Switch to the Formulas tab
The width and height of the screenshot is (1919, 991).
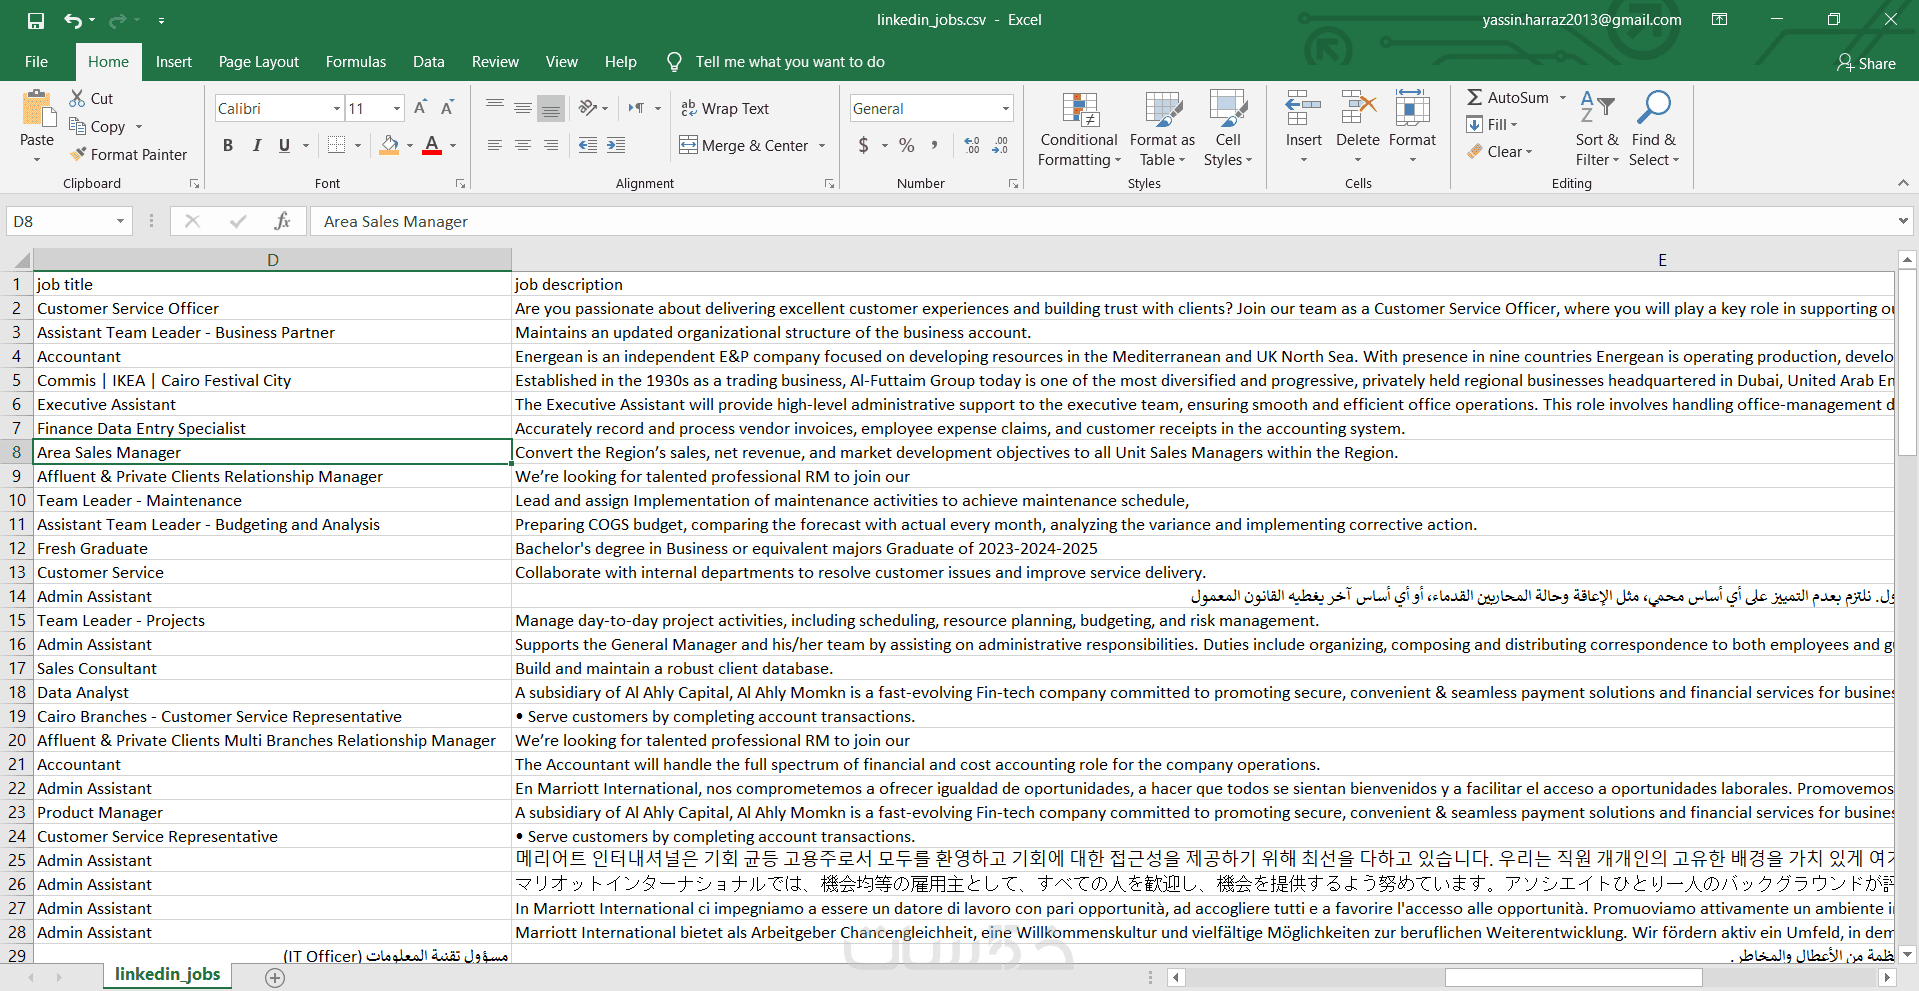[x=356, y=62]
